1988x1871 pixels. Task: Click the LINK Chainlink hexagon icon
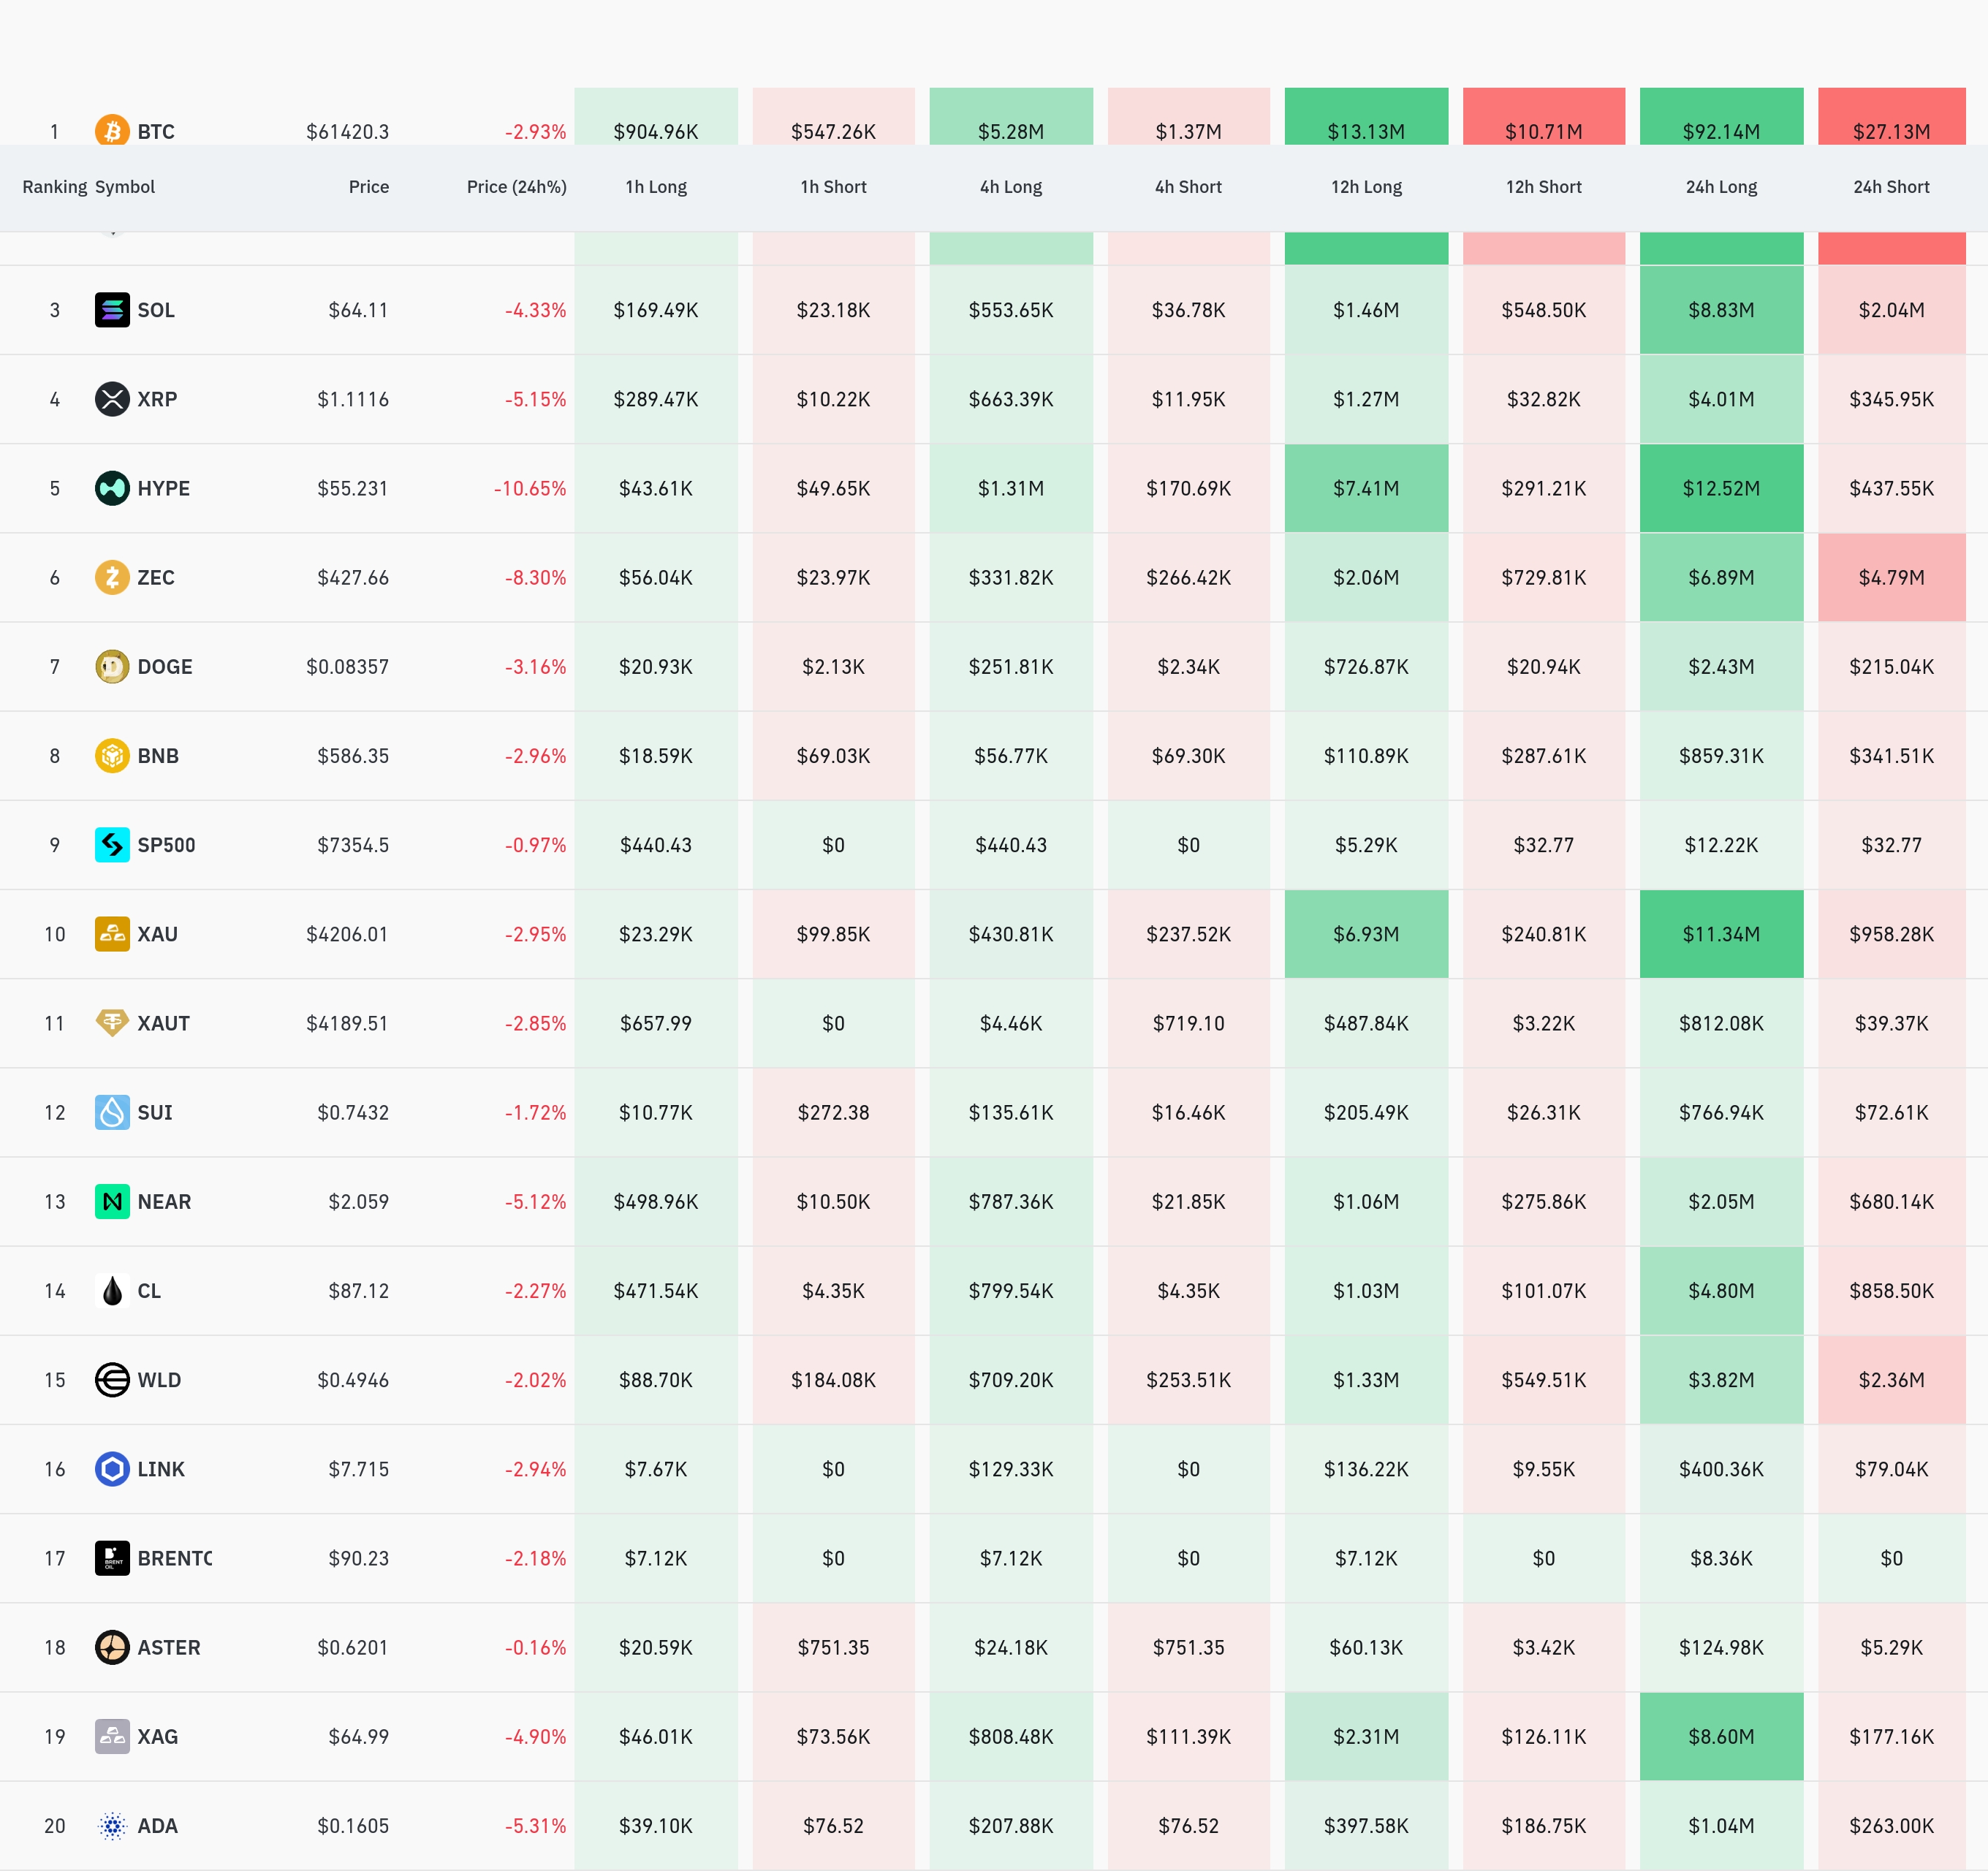(x=112, y=1468)
